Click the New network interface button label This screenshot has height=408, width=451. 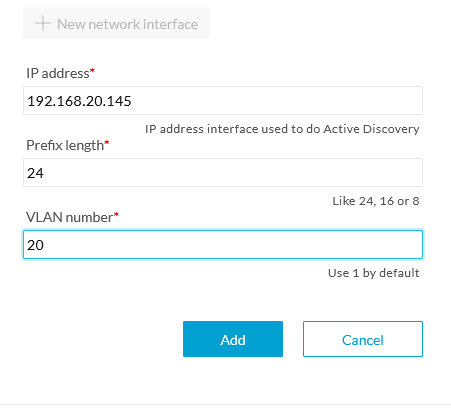tap(127, 24)
